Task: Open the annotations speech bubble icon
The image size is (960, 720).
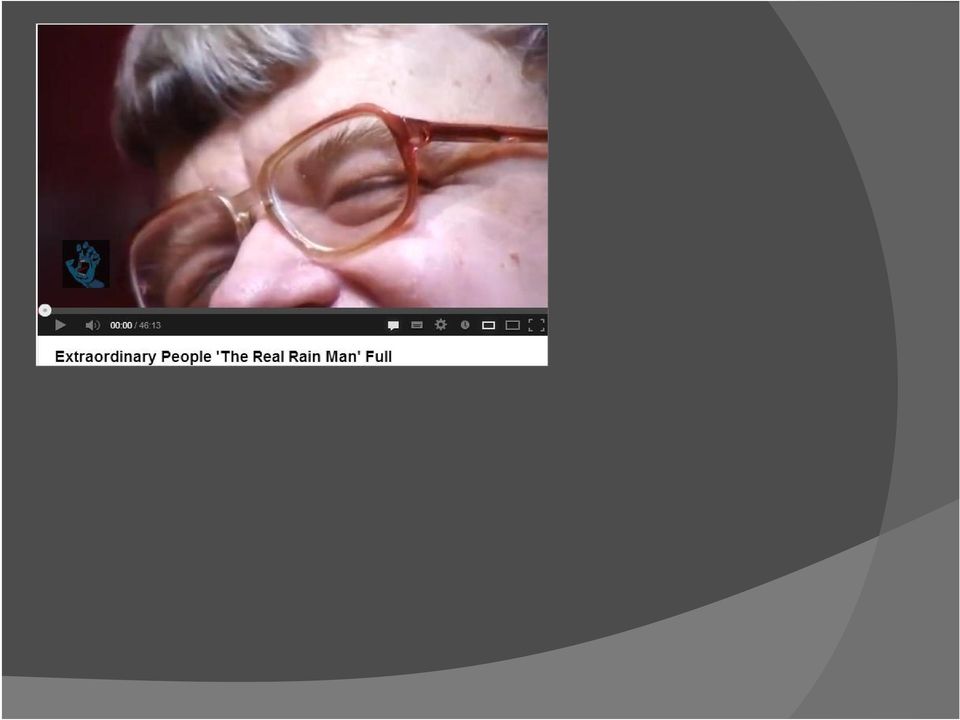Action: click(393, 325)
